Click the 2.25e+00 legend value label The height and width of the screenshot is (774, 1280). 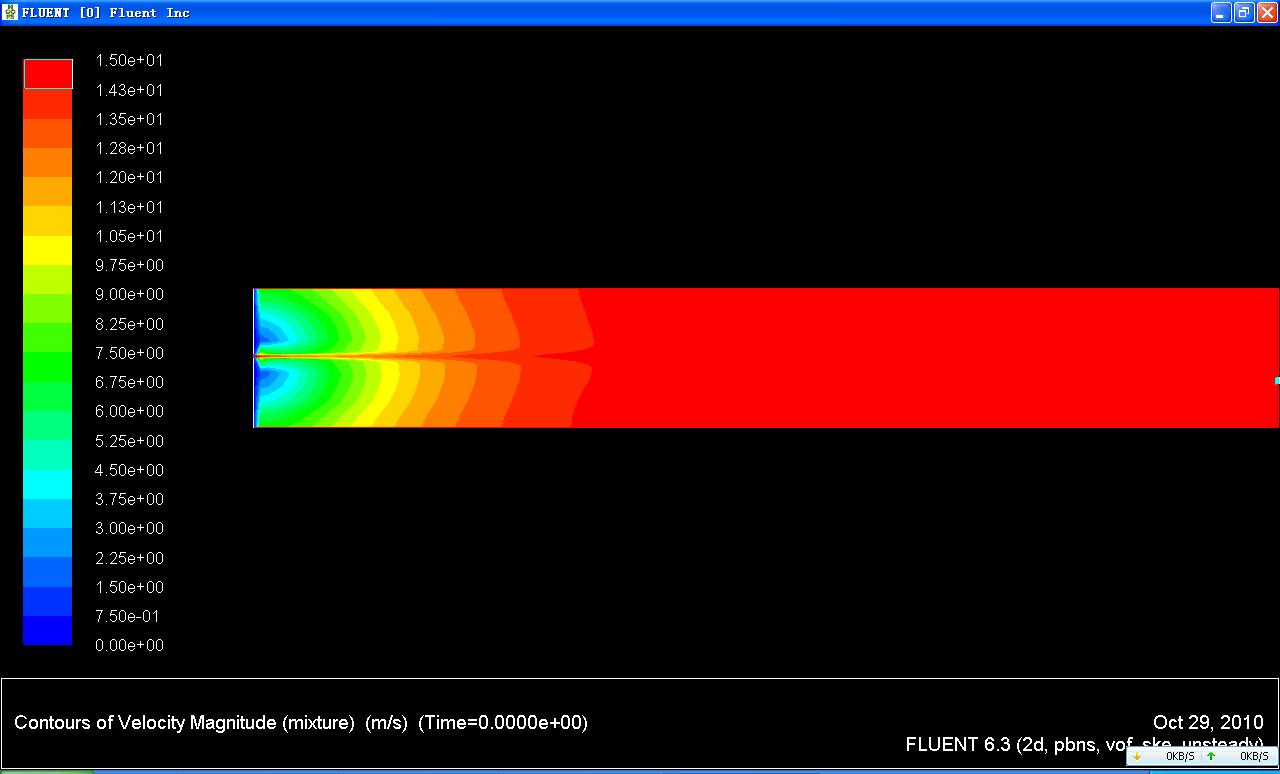[x=129, y=558]
